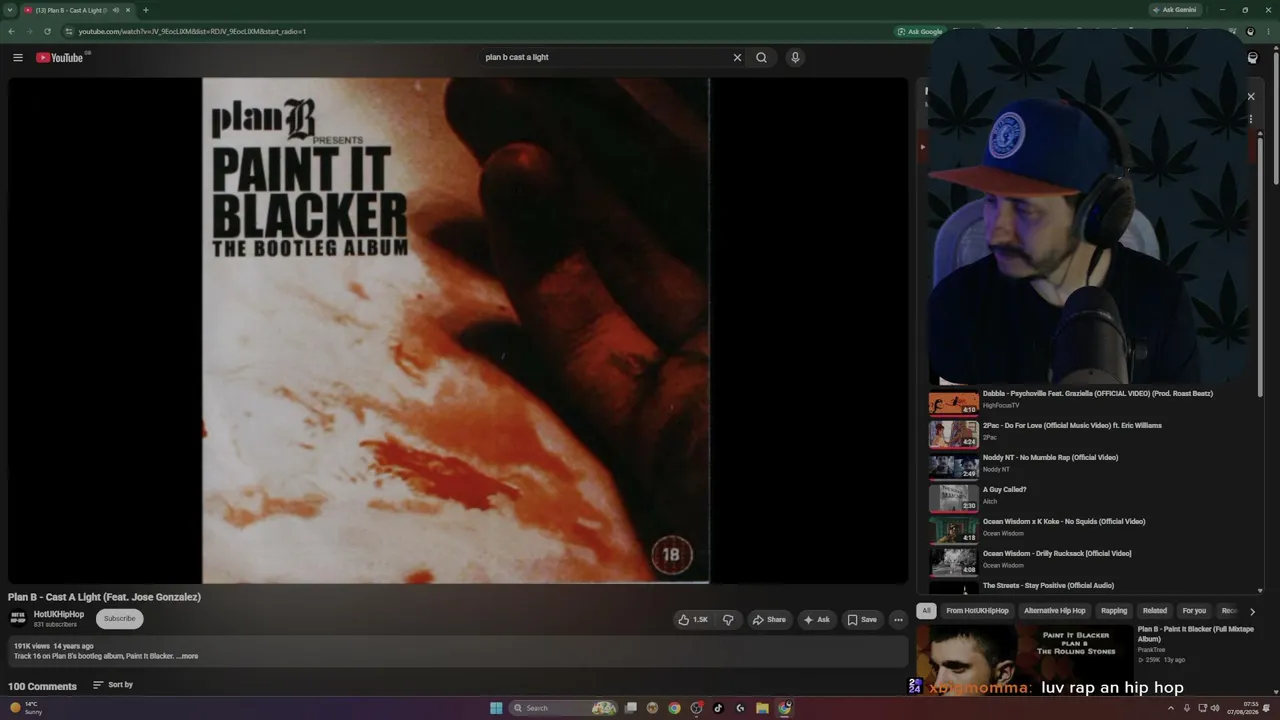Show hidden system tray icons
This screenshot has height=720, width=1280.
click(x=1171, y=708)
